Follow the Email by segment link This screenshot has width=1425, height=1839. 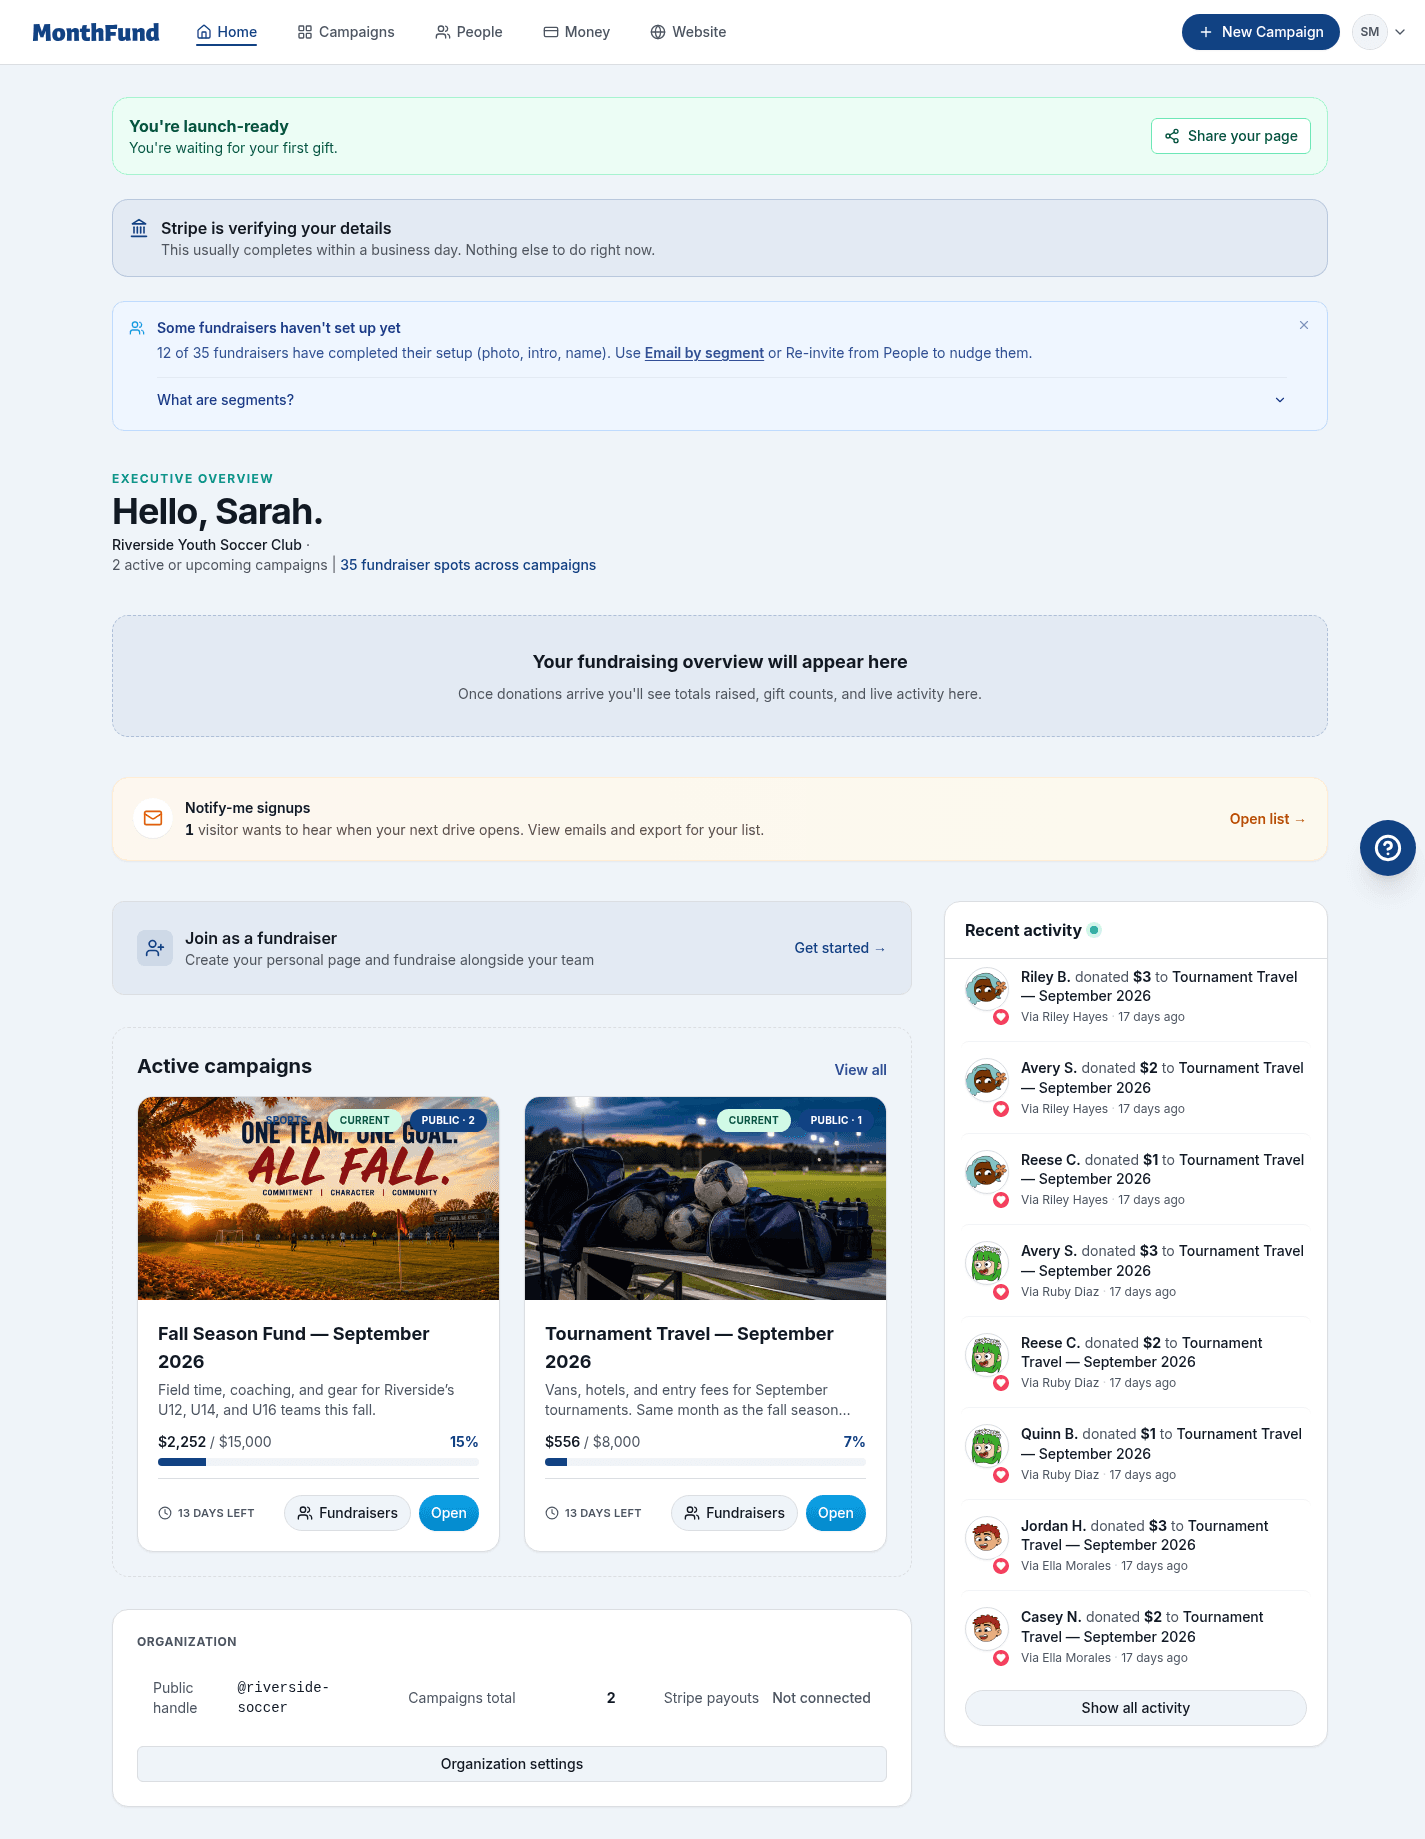[704, 353]
